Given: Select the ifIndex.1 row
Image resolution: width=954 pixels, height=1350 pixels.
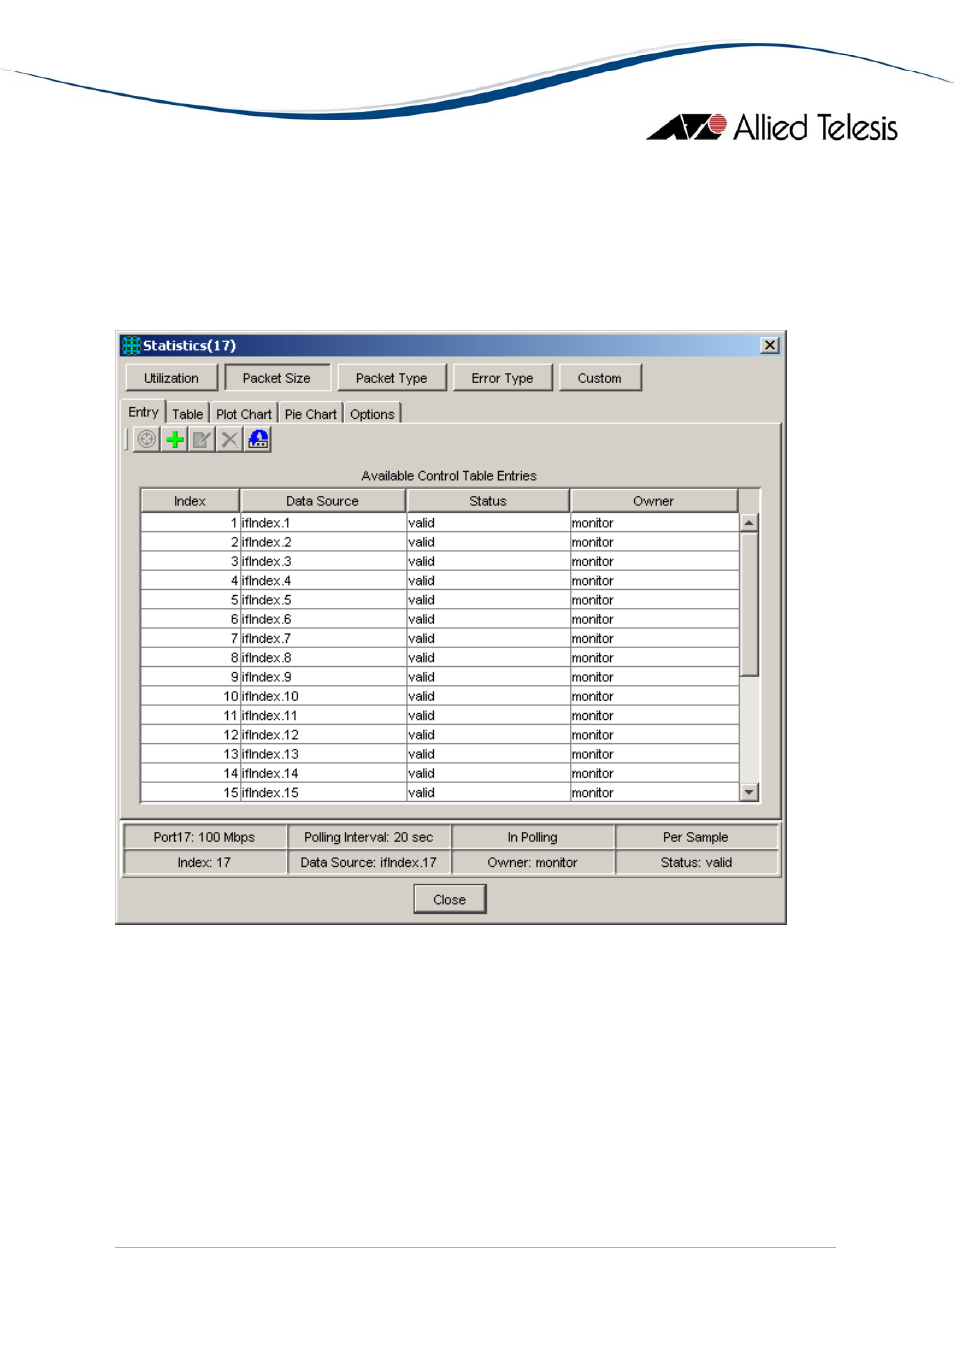Looking at the screenshot, I should click(440, 523).
